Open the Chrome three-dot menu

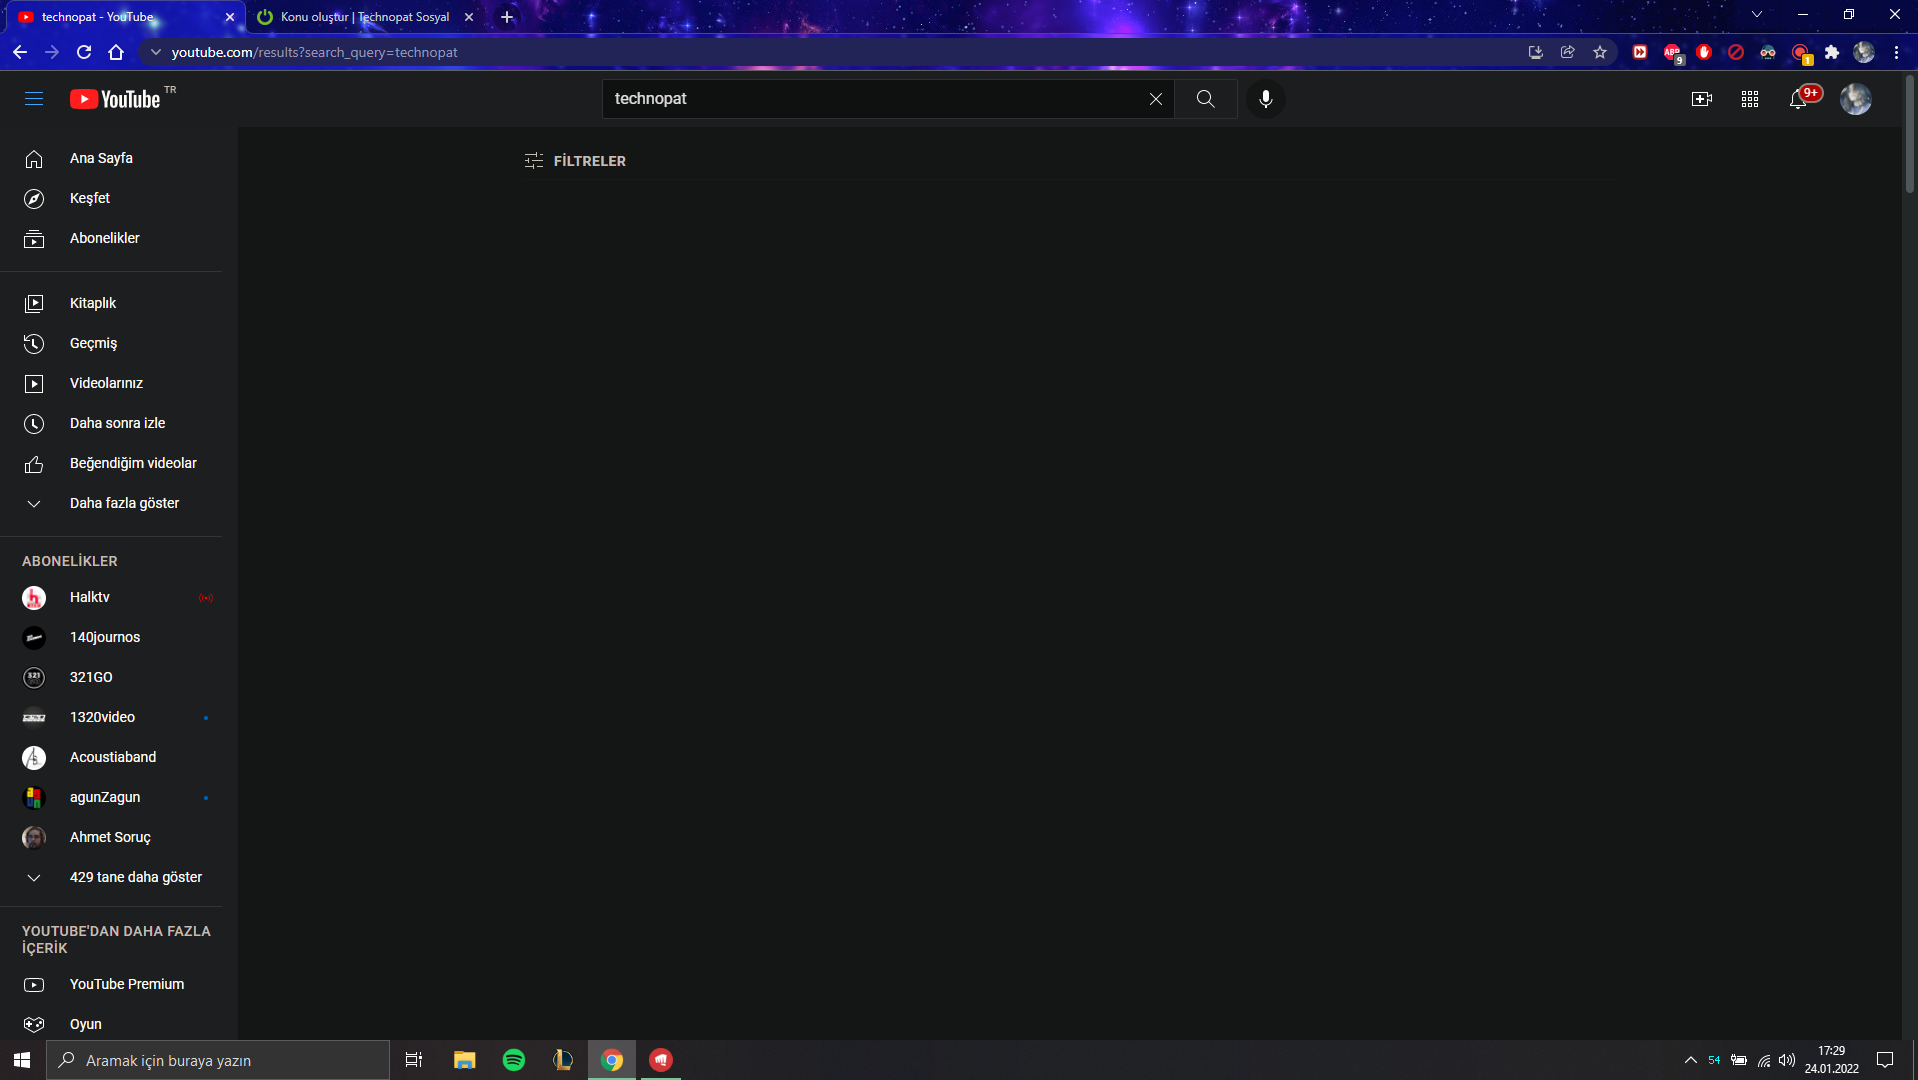click(1896, 52)
